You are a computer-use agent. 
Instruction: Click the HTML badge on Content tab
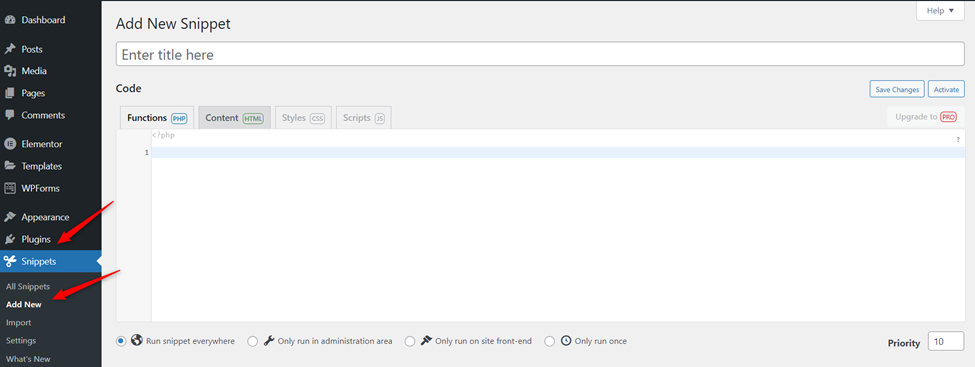[x=253, y=118]
